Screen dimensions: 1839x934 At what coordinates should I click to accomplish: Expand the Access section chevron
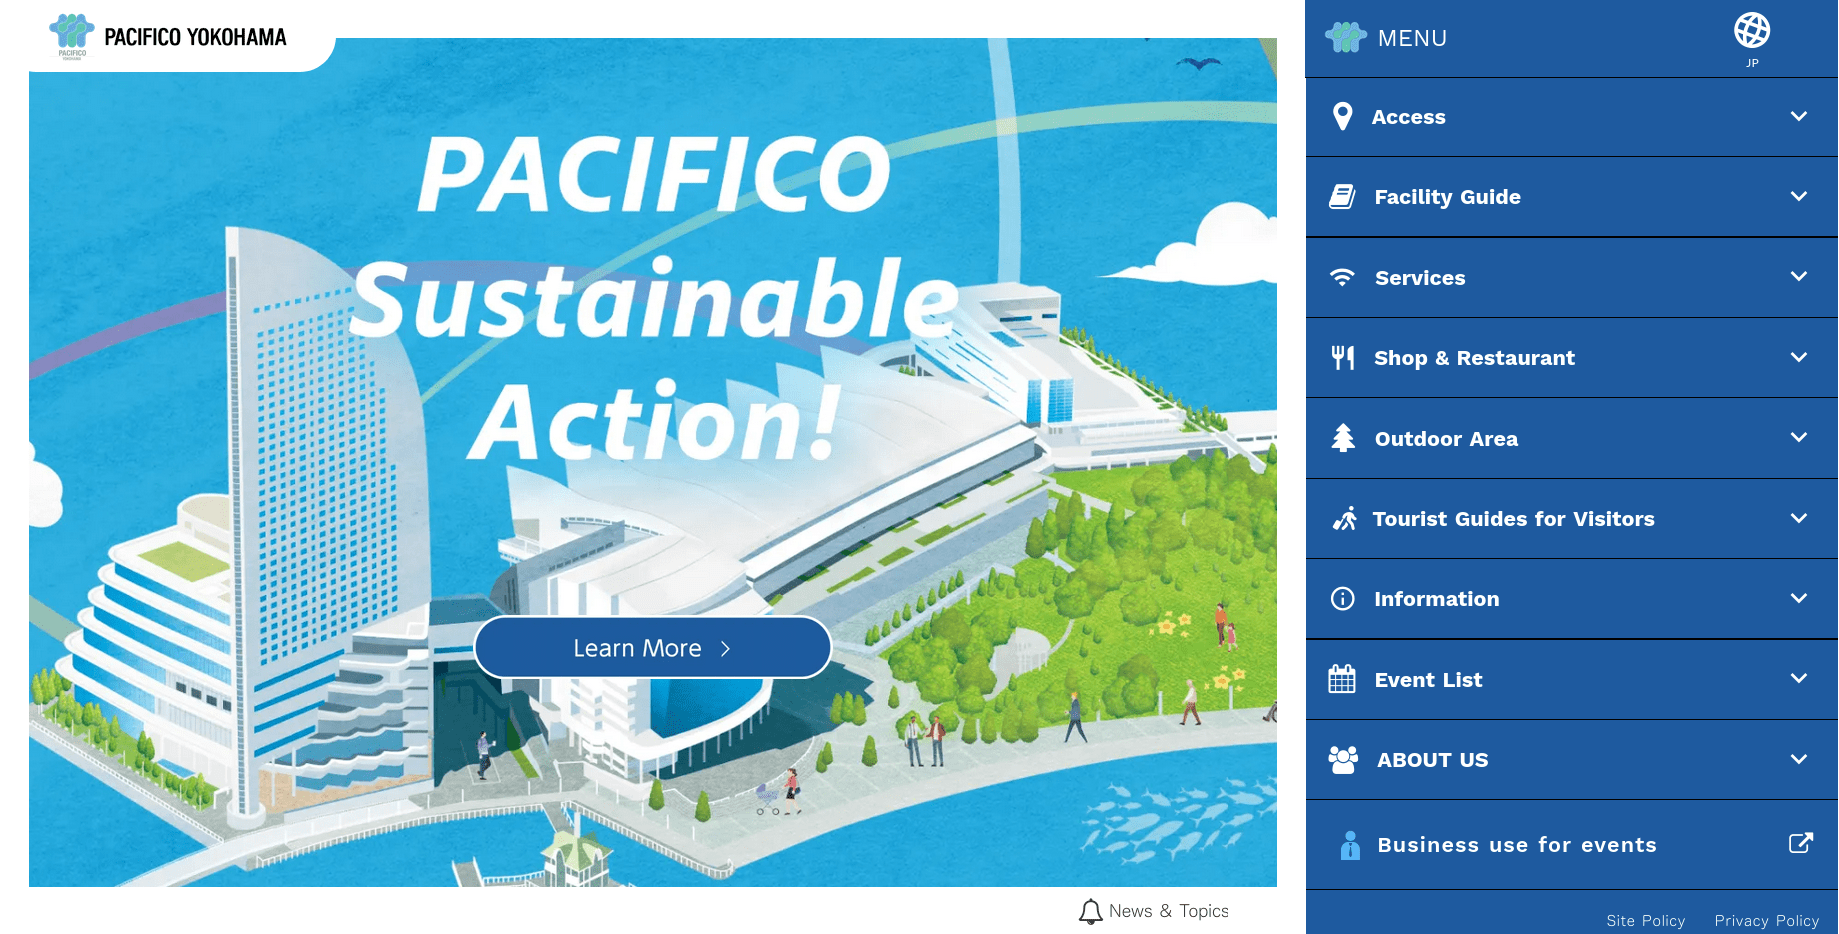point(1798,117)
